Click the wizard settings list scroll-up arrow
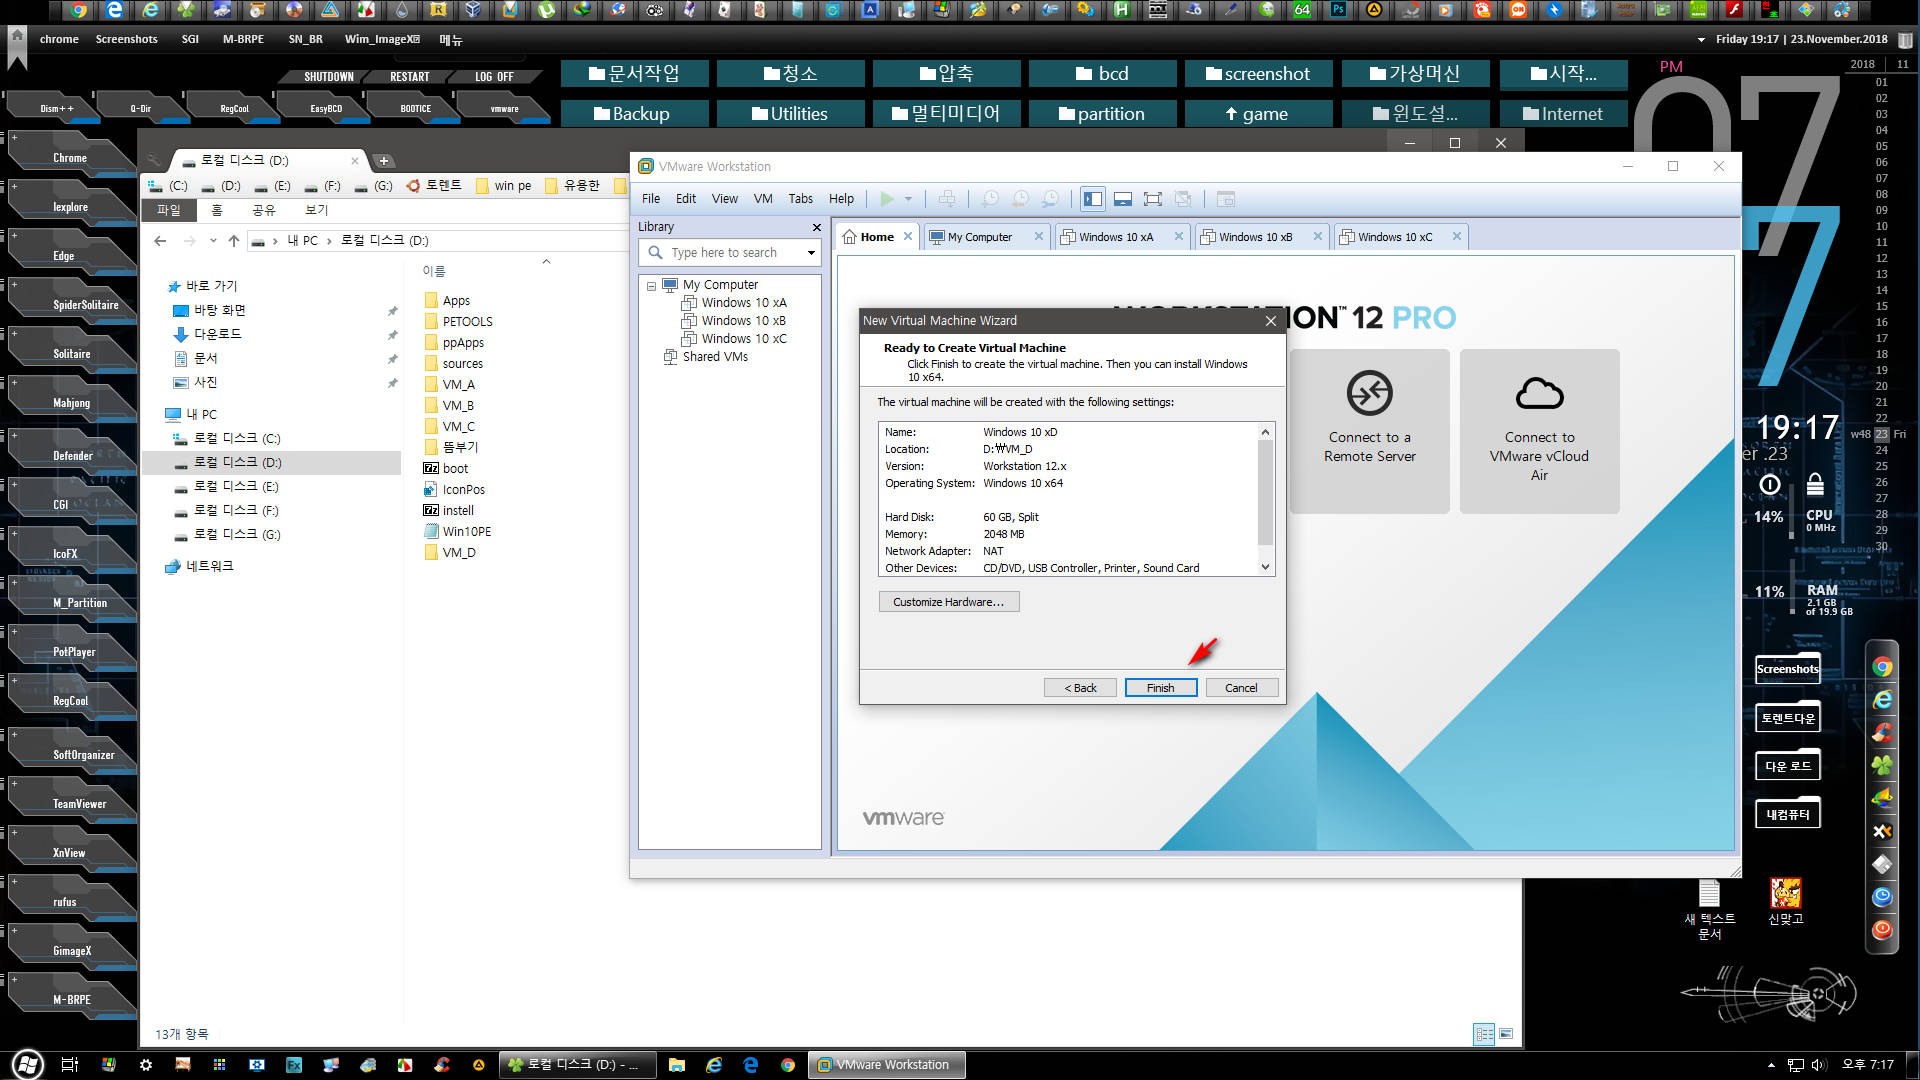The height and width of the screenshot is (1080, 1920). [1266, 432]
